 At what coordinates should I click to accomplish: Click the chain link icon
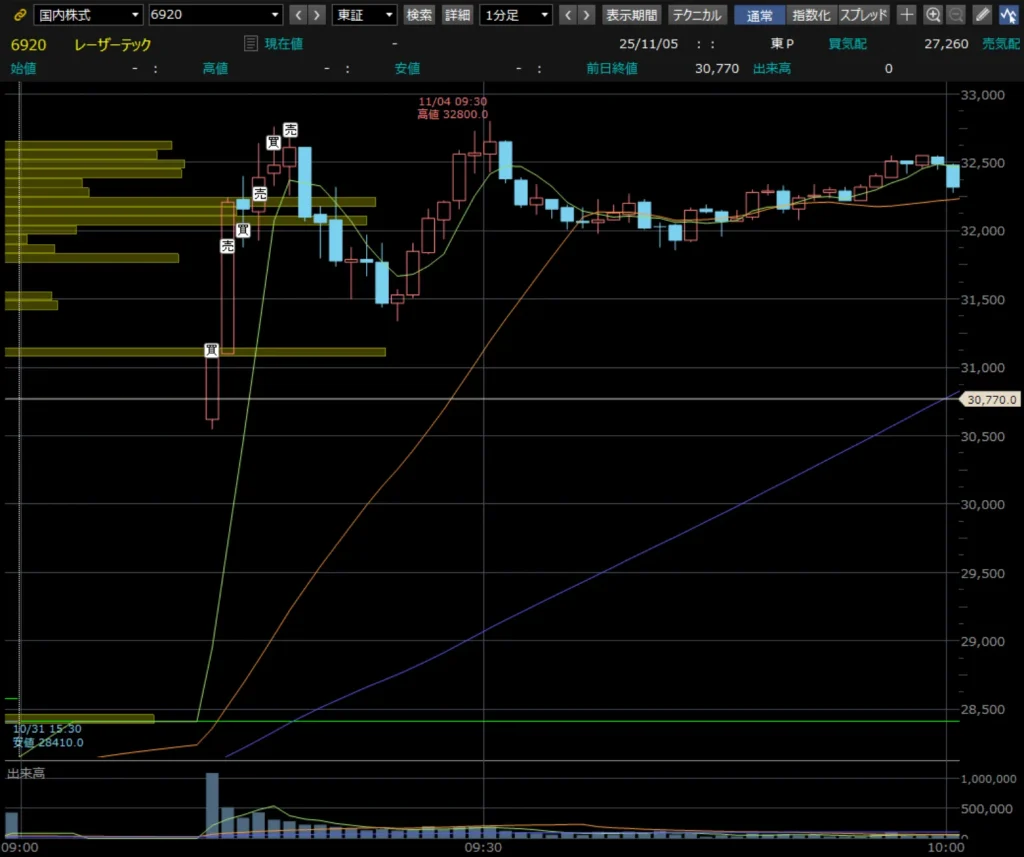tap(18, 15)
